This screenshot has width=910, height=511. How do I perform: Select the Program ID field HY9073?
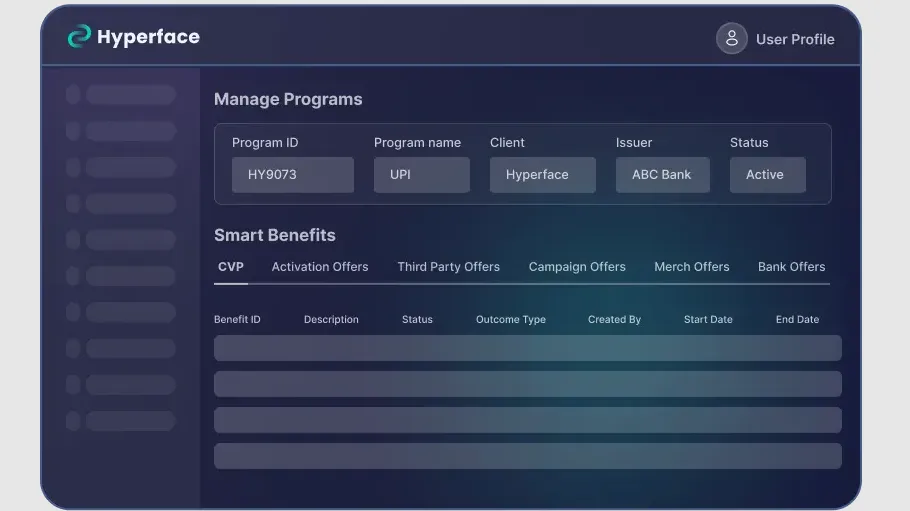click(293, 175)
